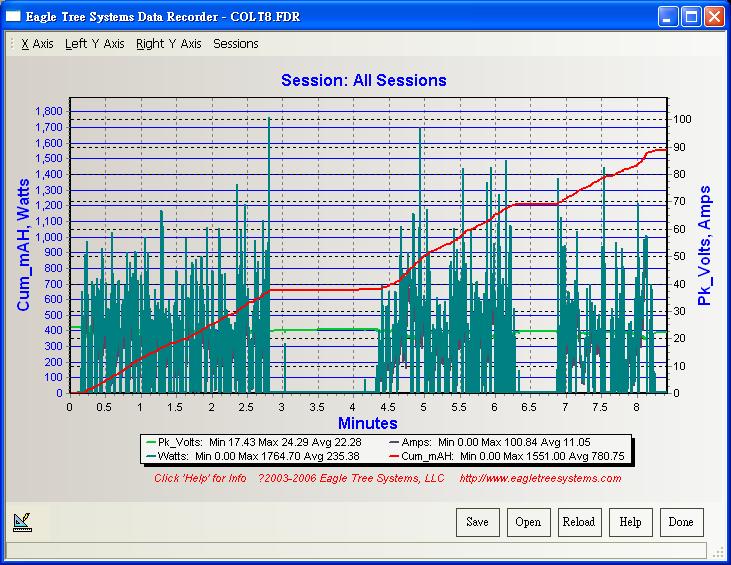Click the chart tool icon at bottom-left
This screenshot has height=565, width=731.
click(20, 520)
